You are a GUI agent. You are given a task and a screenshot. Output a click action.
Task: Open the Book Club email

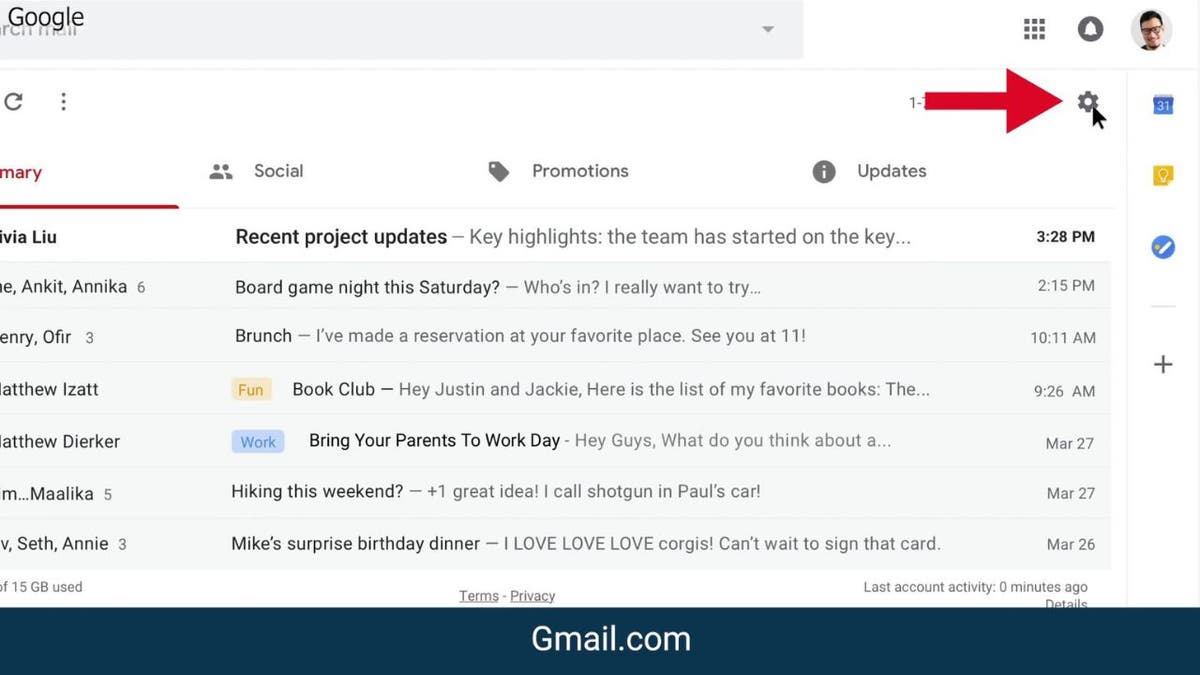point(555,389)
